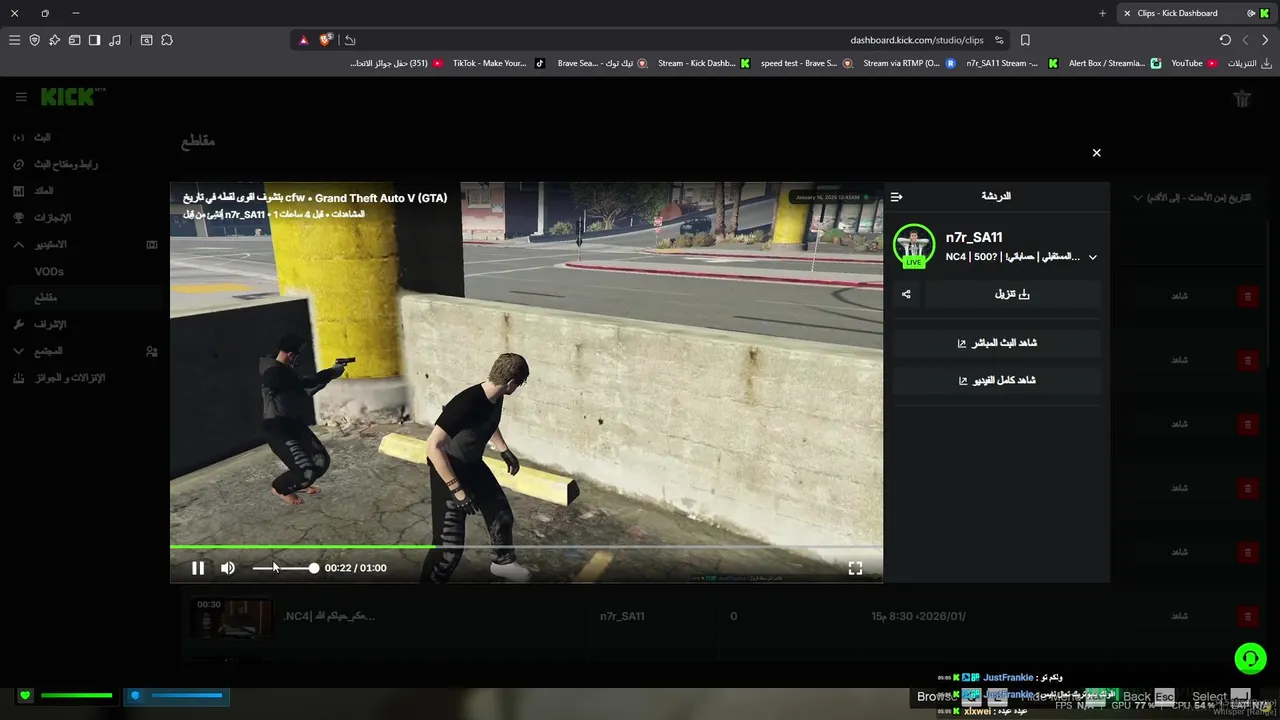The width and height of the screenshot is (1280, 720).
Task: Open the YouTube bookmark
Action: [1194, 63]
